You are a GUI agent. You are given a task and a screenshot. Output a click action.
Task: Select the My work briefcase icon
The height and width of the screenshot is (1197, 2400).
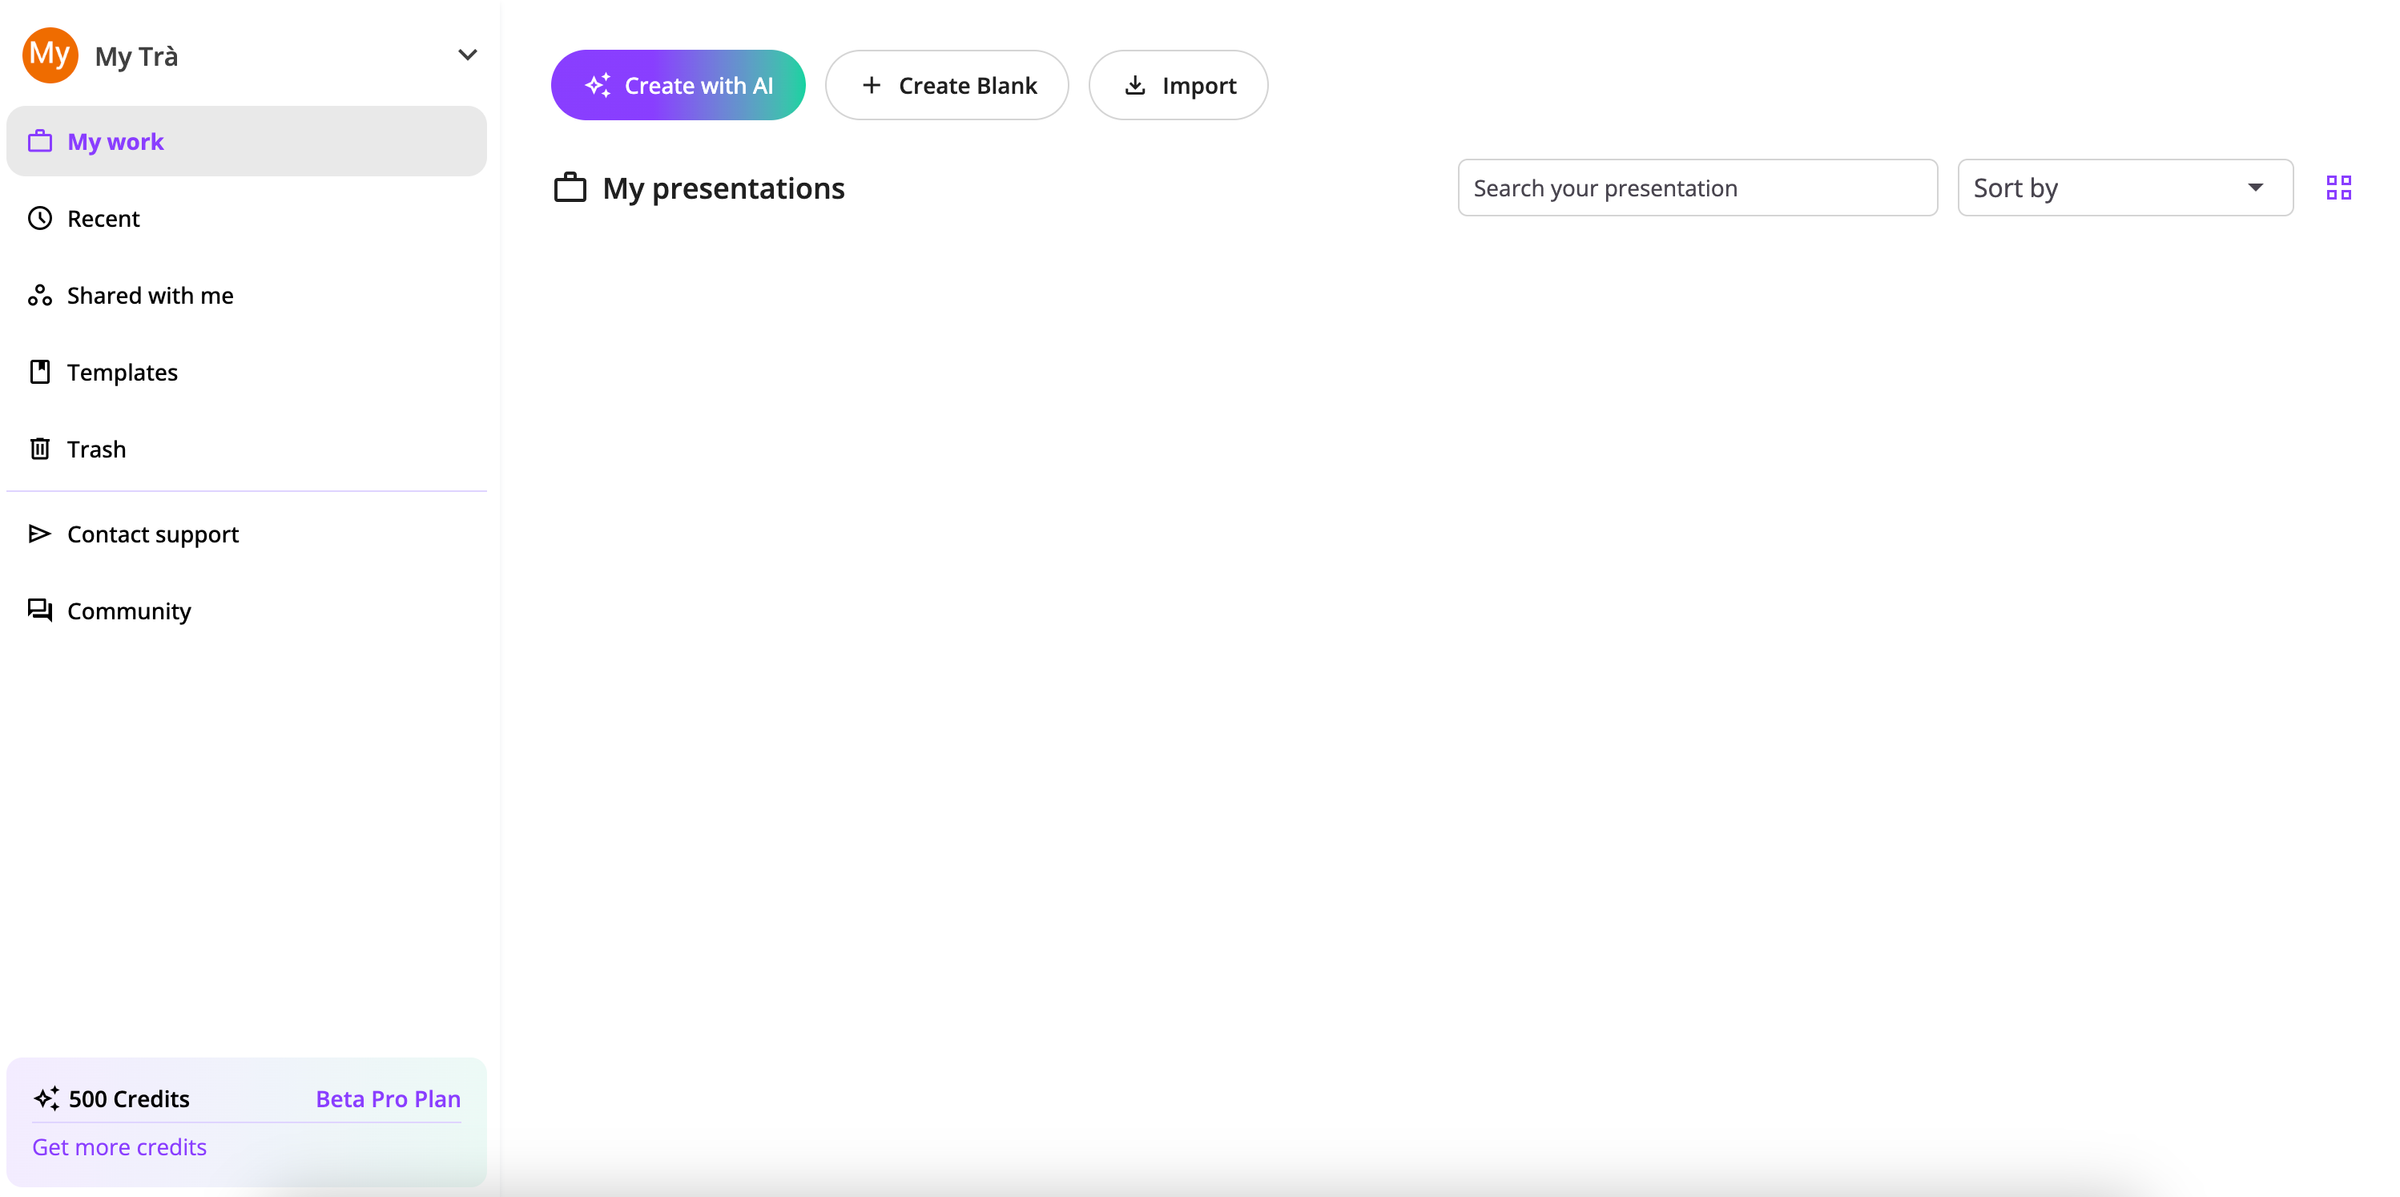click(40, 141)
